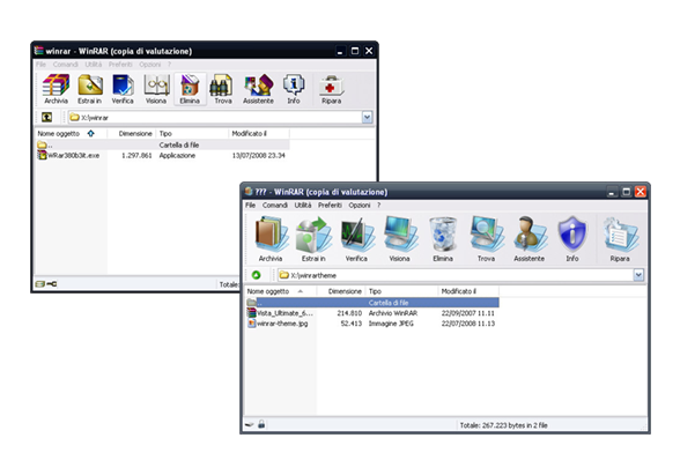The height and width of the screenshot is (475, 680).
Task: Click address field showing X:\winrar
Action: coord(215,117)
